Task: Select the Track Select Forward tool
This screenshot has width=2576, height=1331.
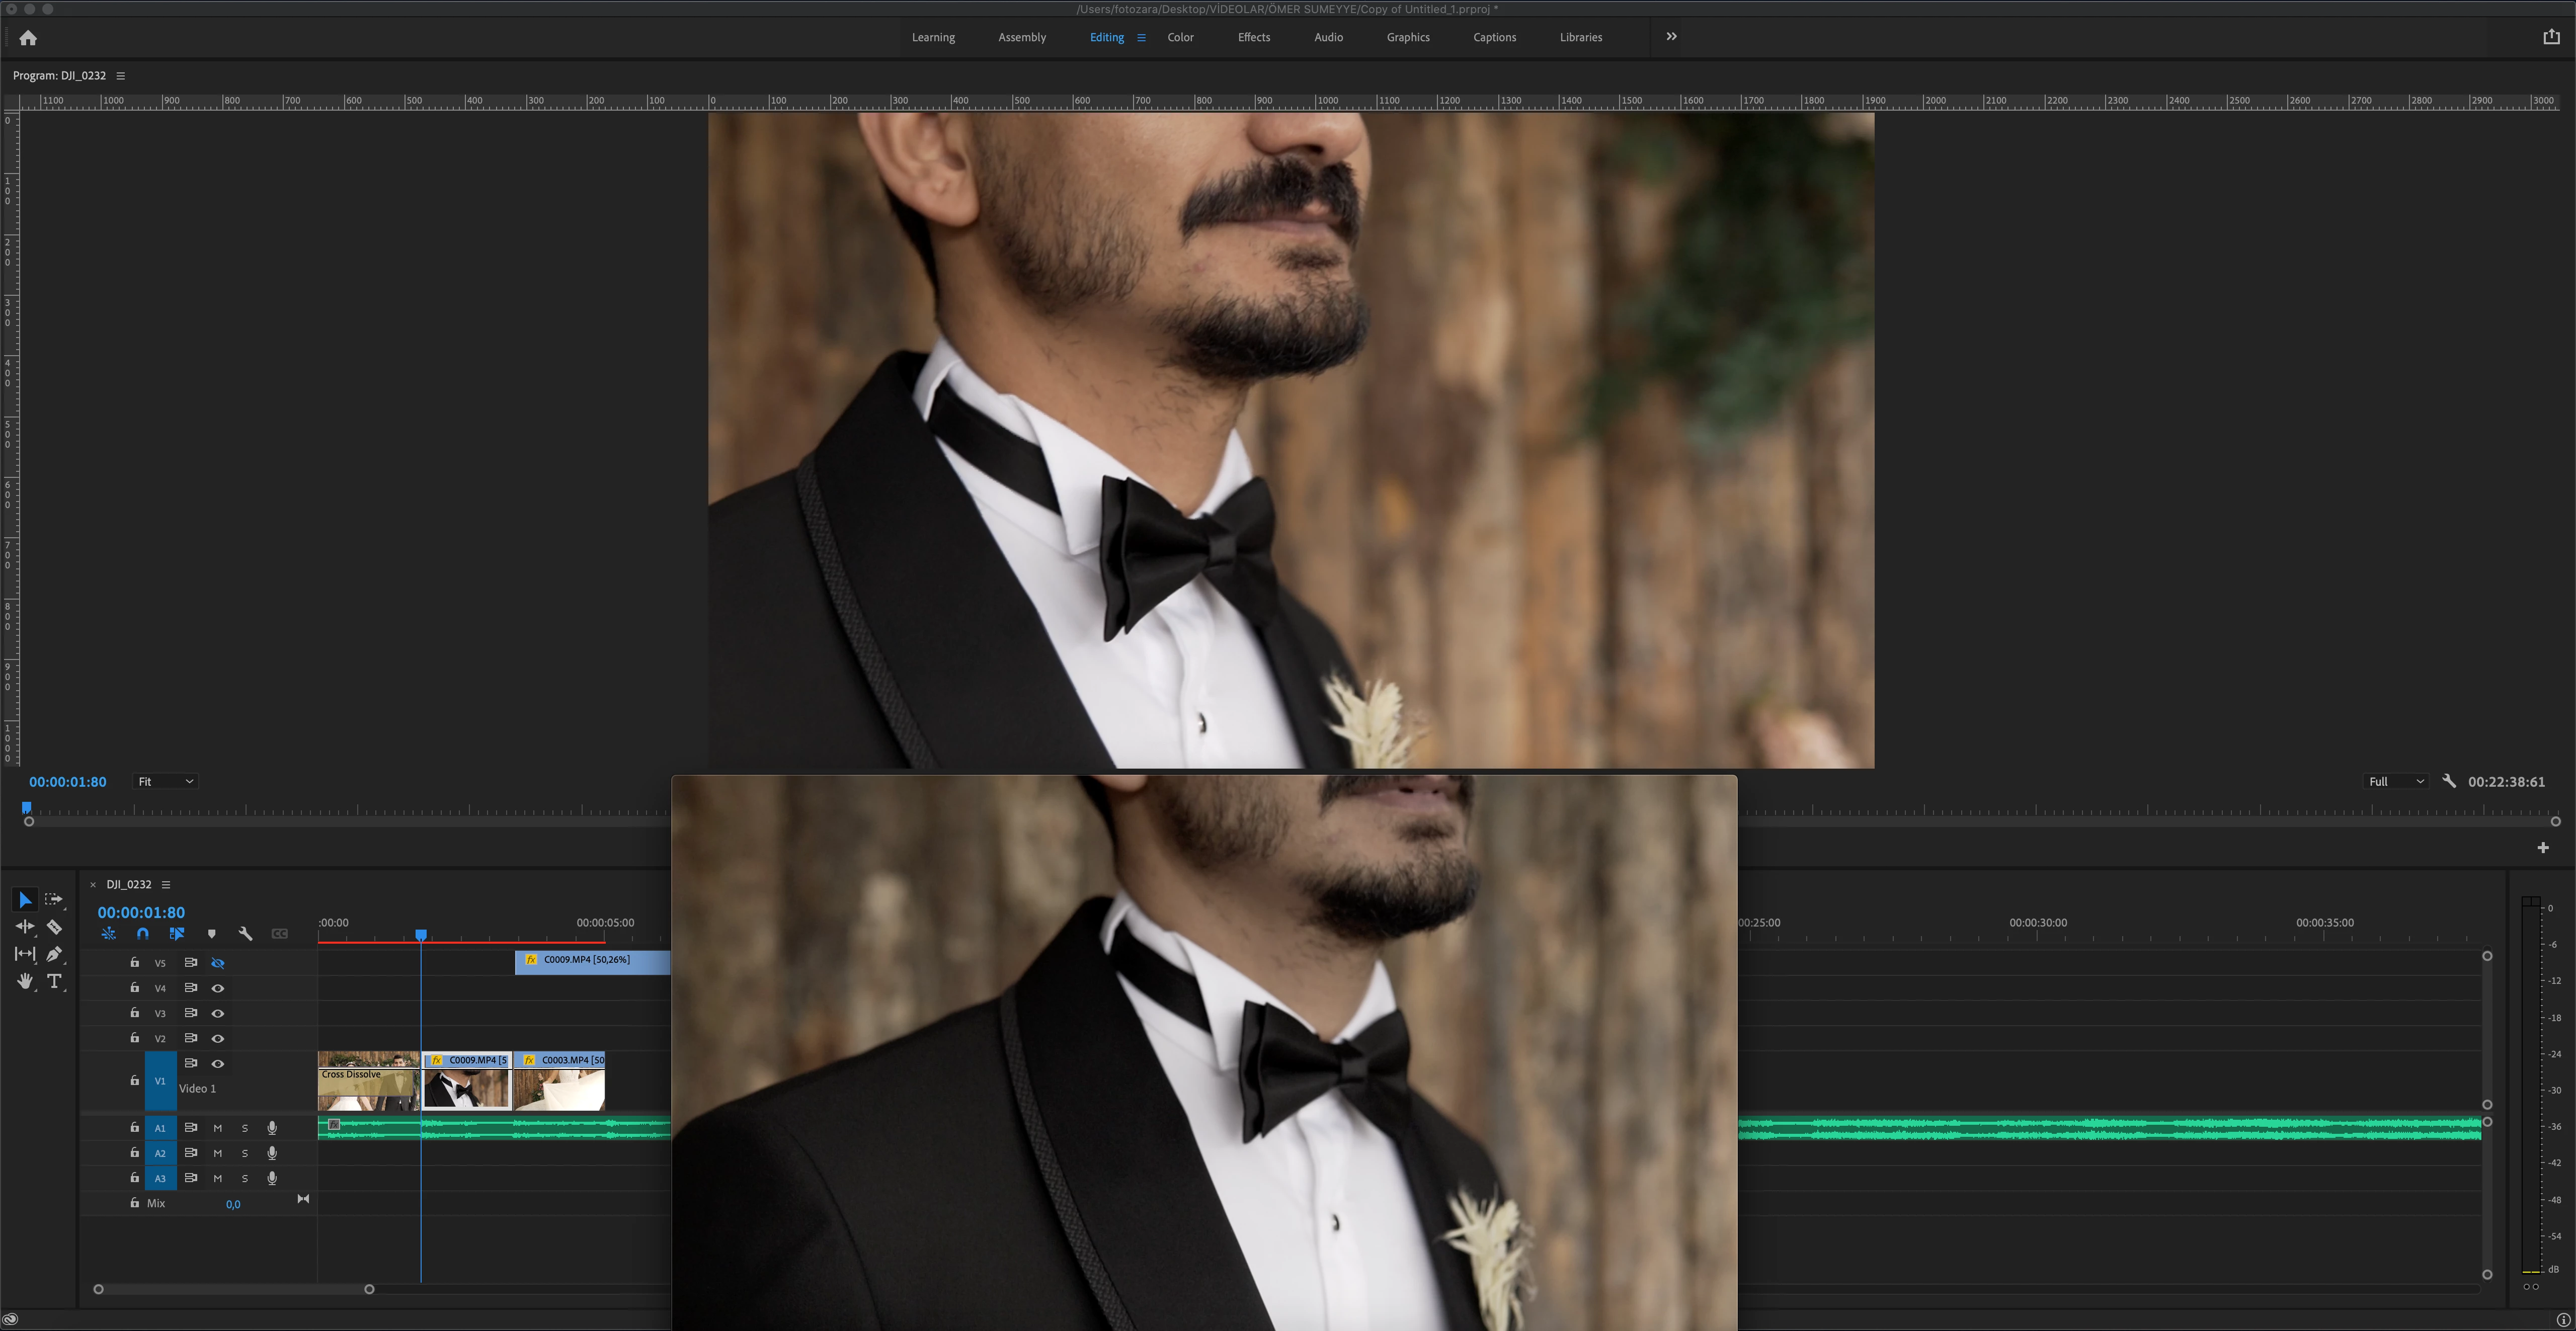Action: tap(54, 899)
